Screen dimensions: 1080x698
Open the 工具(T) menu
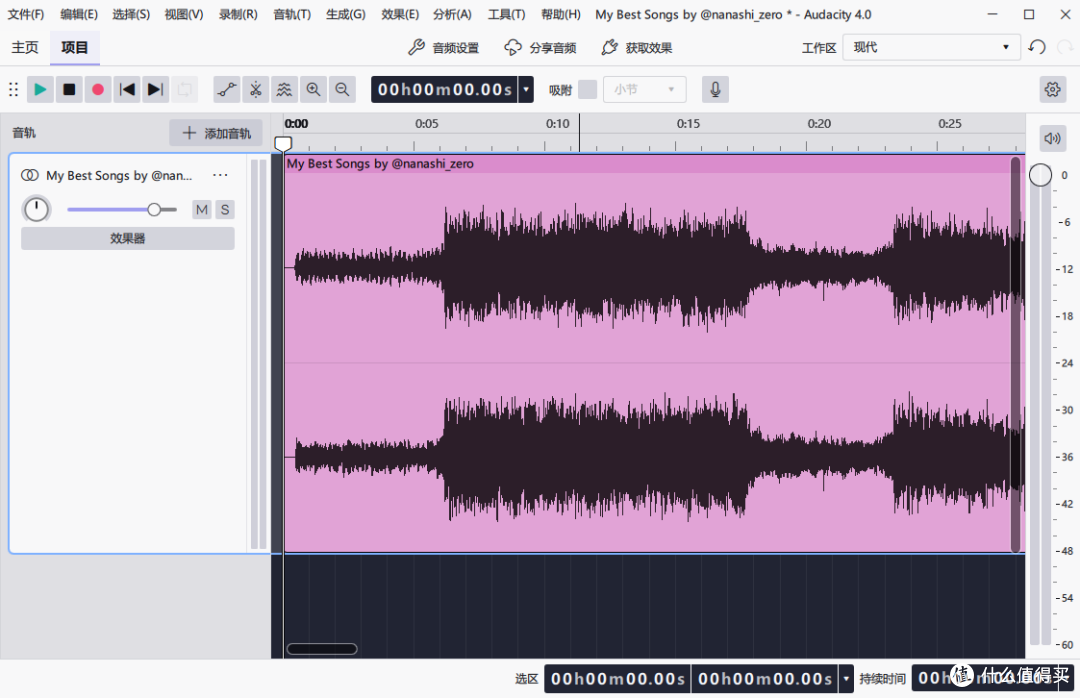click(506, 14)
